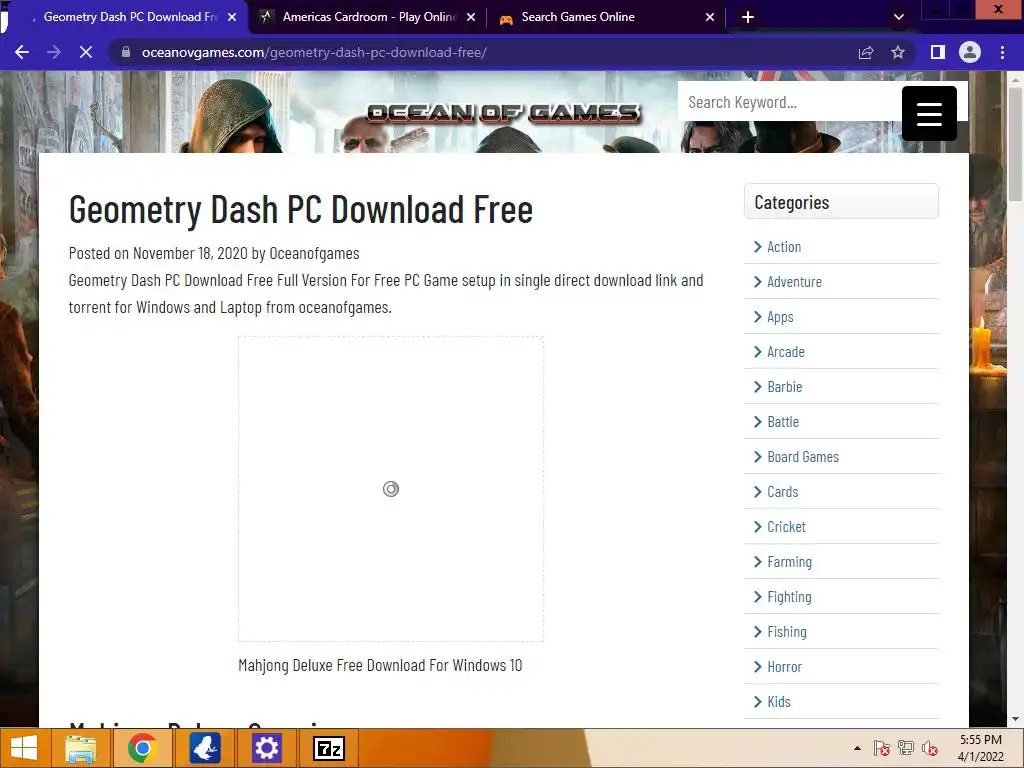
Task: Open the blue frog app in taskbar
Action: 204,748
